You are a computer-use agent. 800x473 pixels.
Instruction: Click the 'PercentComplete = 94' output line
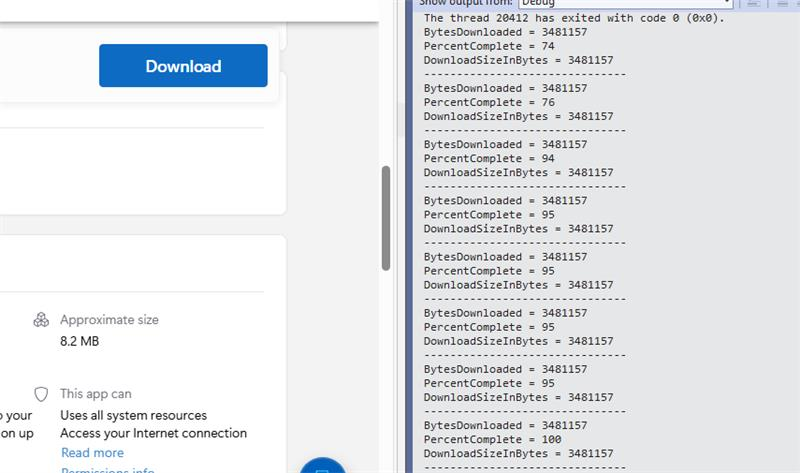pos(489,158)
